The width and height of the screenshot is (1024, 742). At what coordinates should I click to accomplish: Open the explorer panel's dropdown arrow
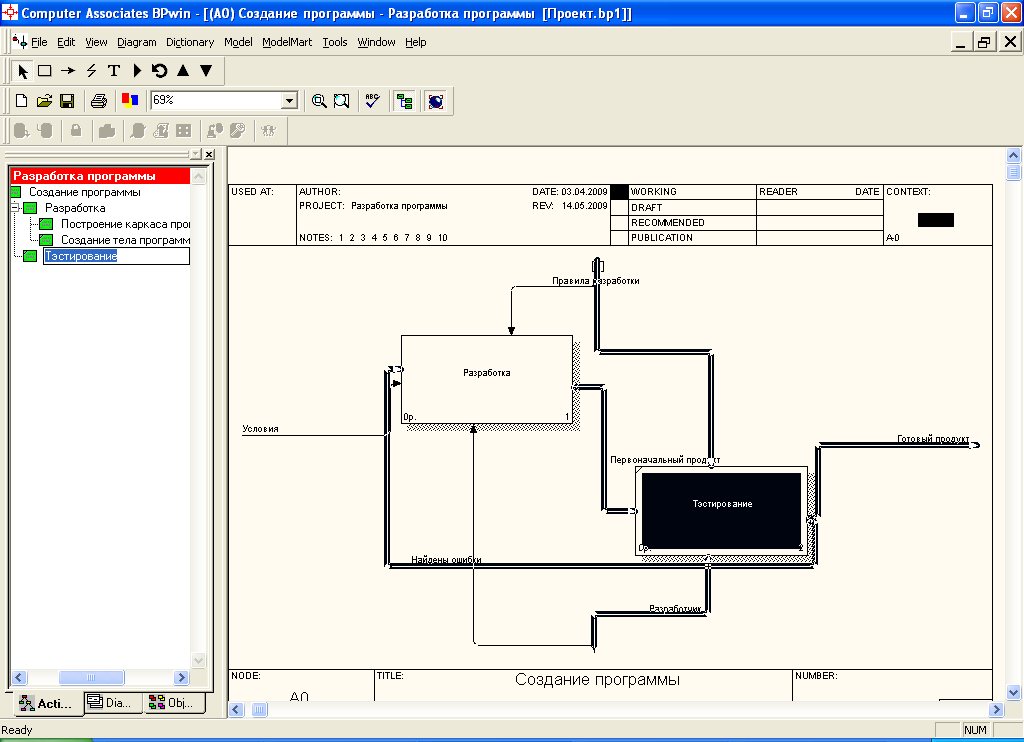[196, 154]
